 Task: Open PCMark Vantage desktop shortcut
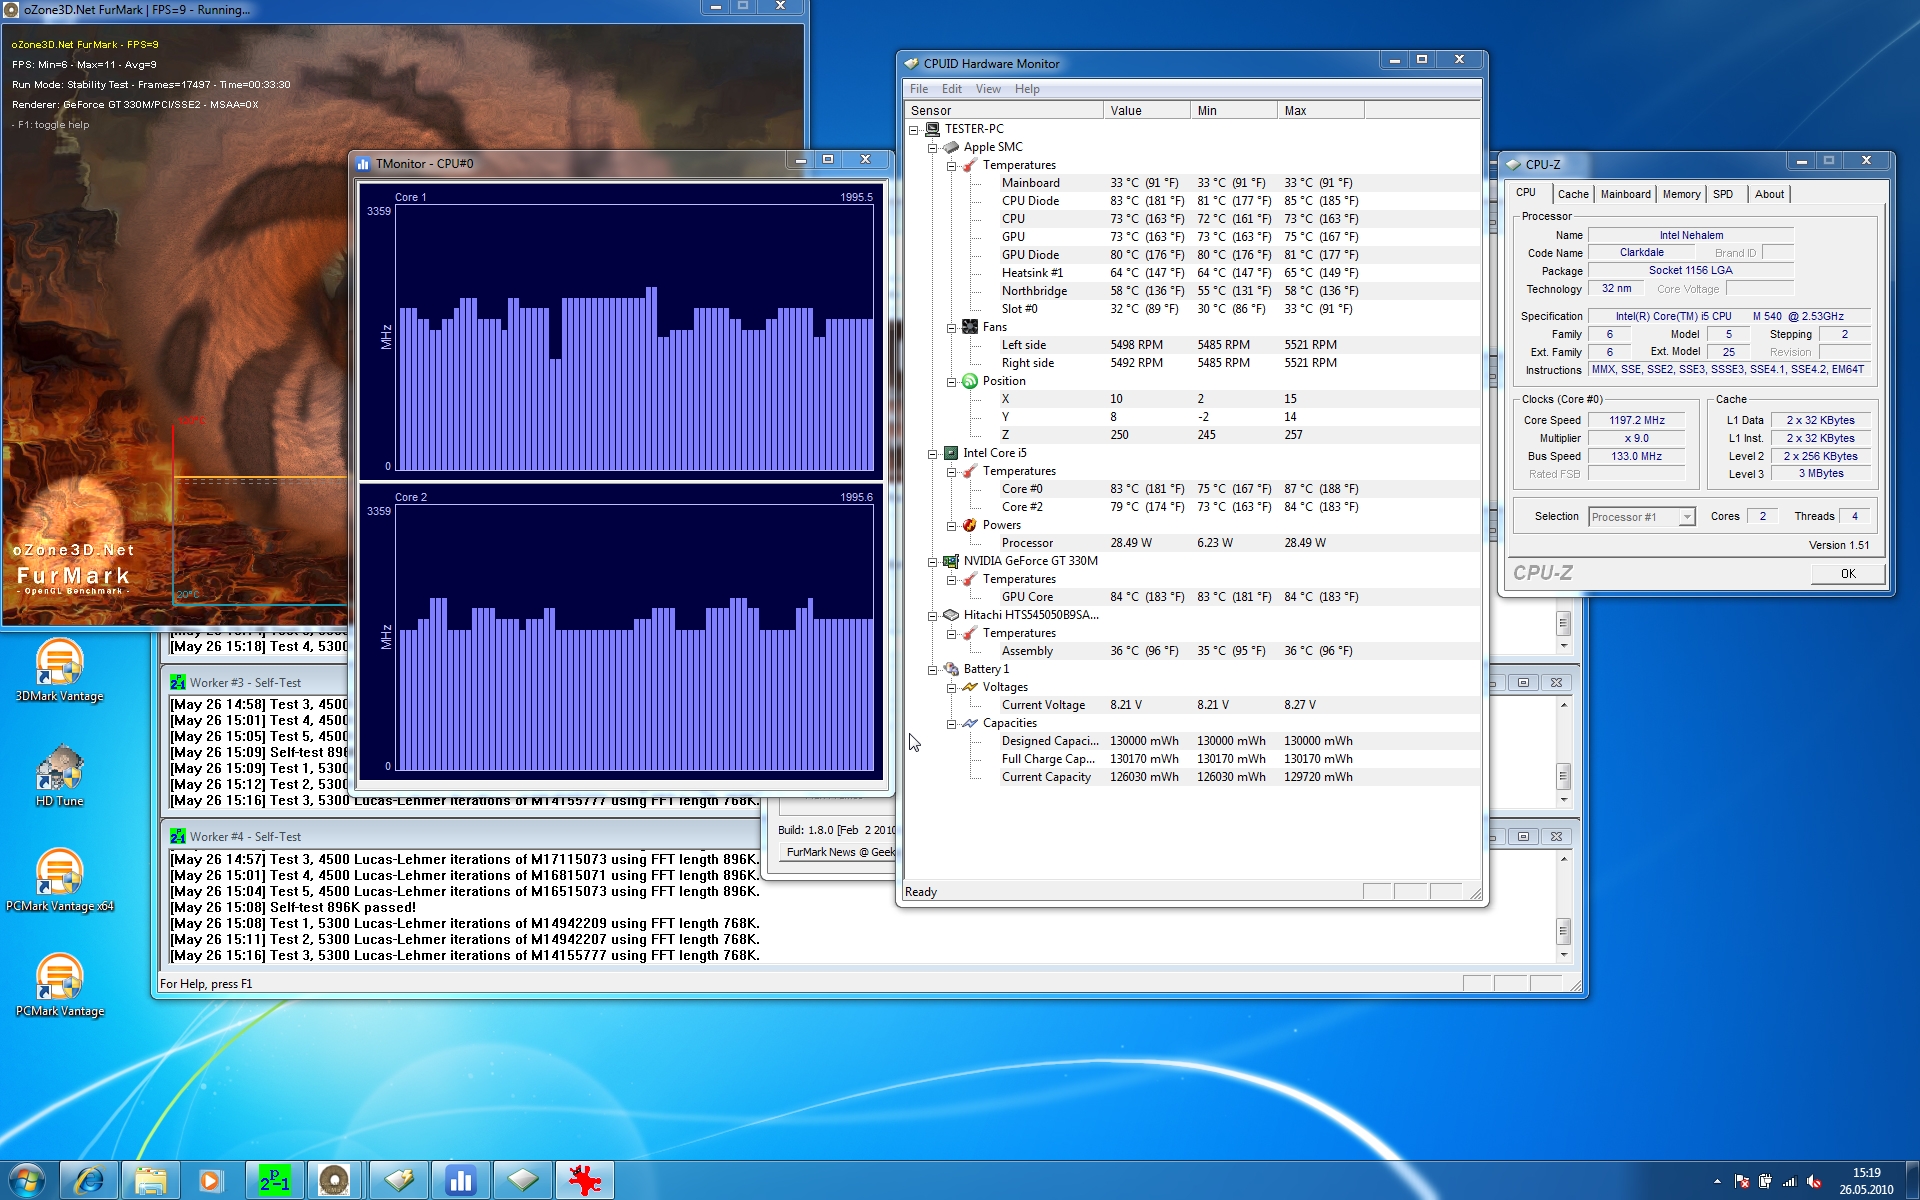click(59, 986)
